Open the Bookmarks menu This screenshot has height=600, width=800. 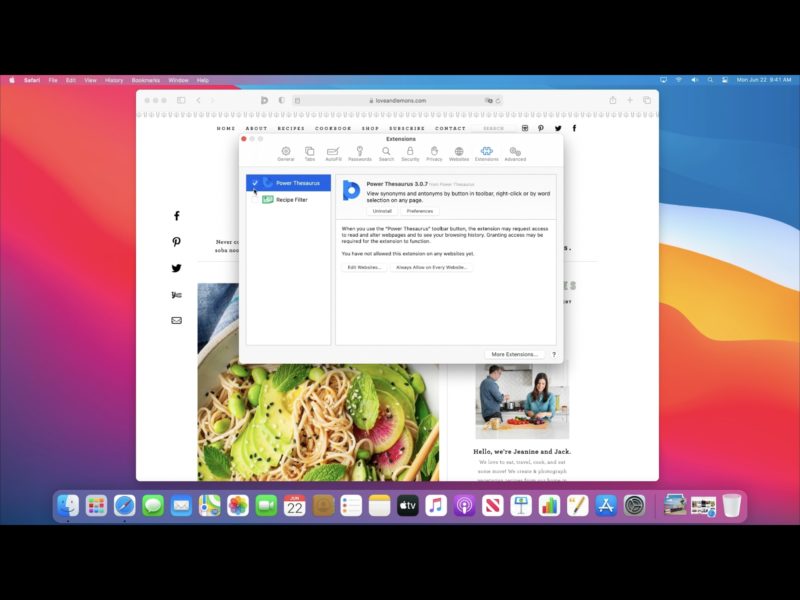146,80
